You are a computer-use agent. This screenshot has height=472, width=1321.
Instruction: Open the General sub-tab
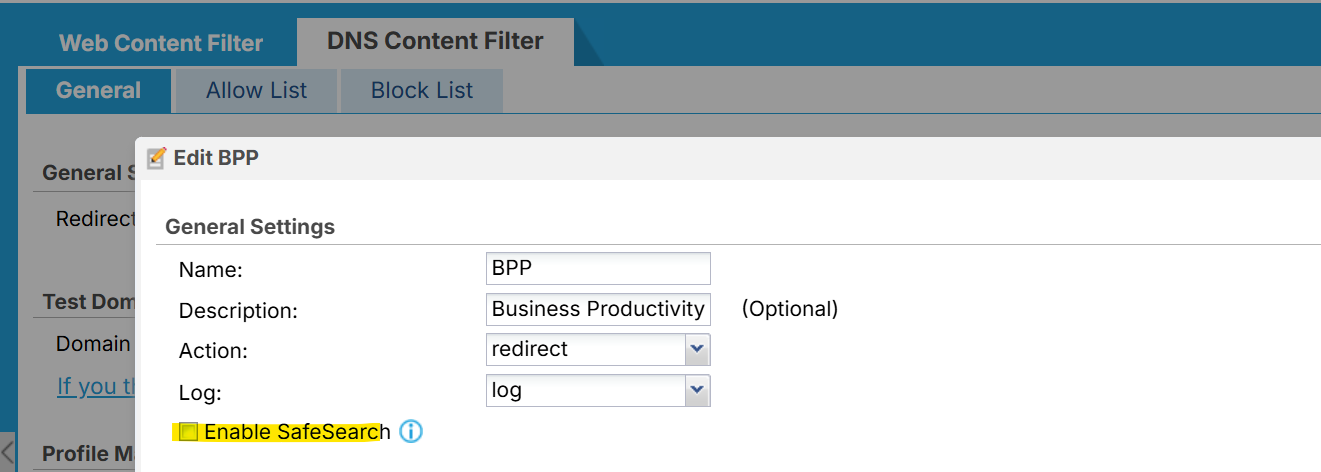[98, 90]
